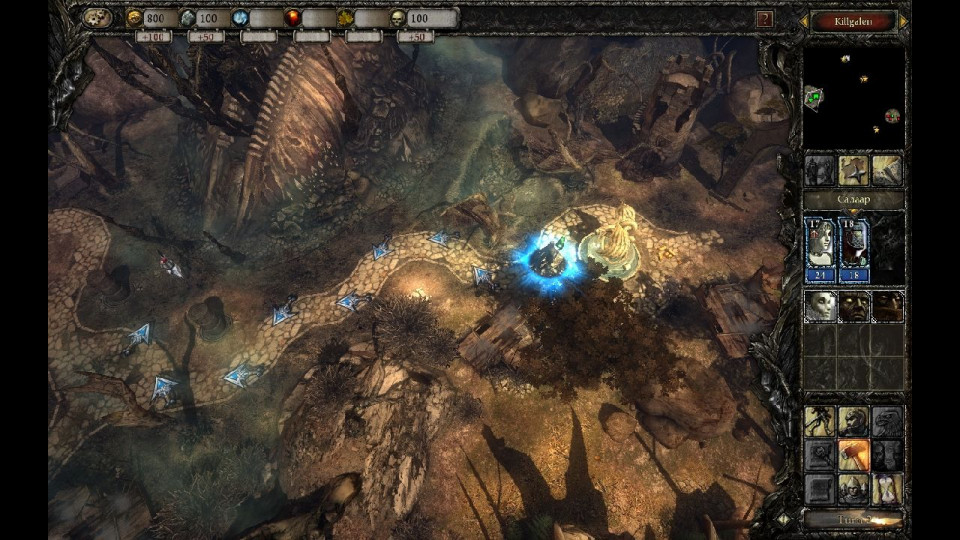This screenshot has width=960, height=540.
Task: Select the hourglass end turn icon
Action: point(887,490)
